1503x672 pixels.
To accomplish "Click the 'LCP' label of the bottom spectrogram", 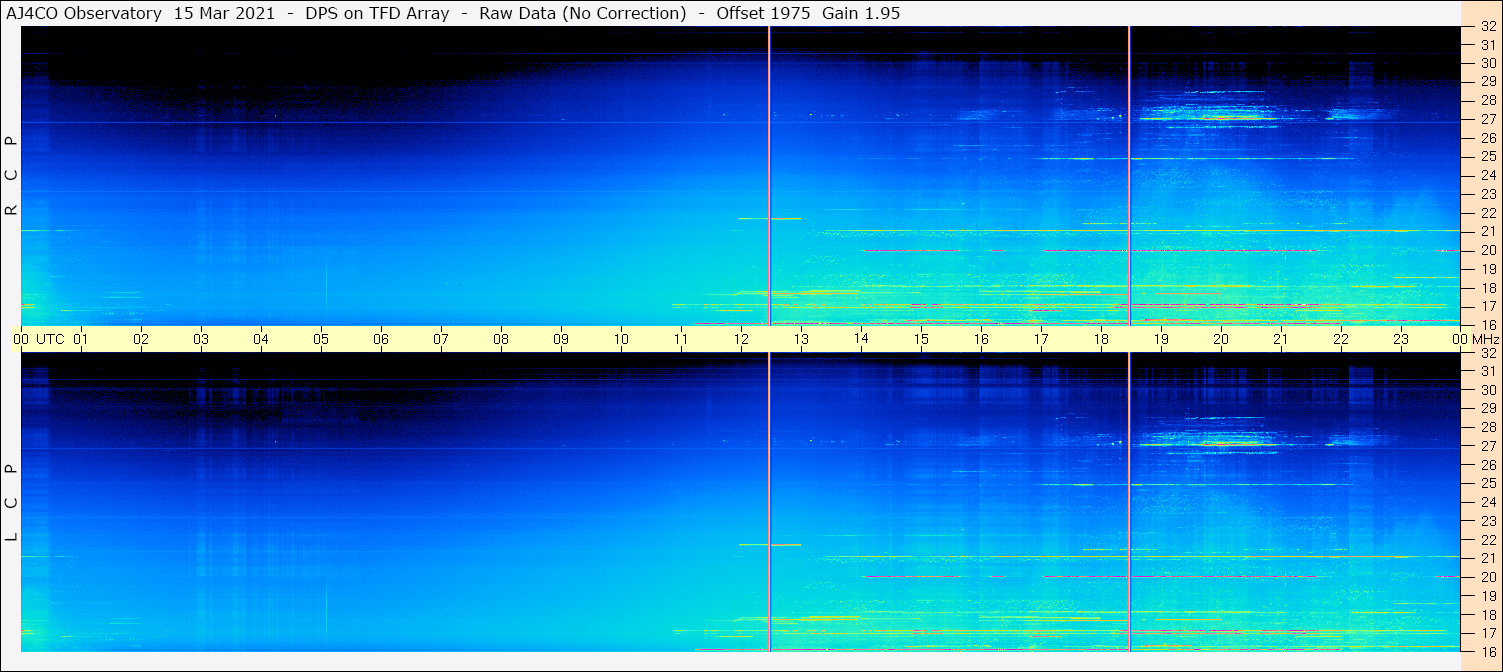I will click(11, 503).
